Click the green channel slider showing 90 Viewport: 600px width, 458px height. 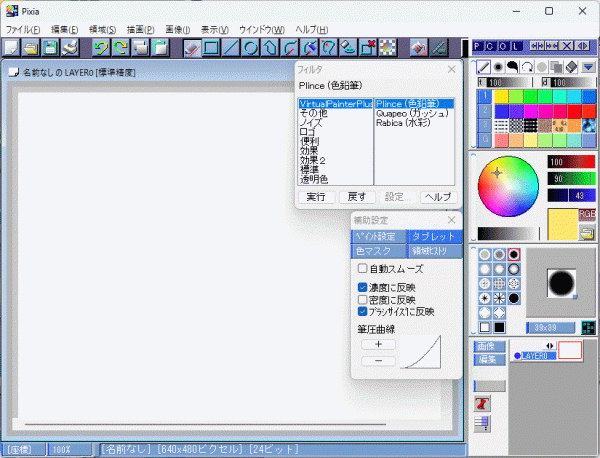(x=571, y=179)
